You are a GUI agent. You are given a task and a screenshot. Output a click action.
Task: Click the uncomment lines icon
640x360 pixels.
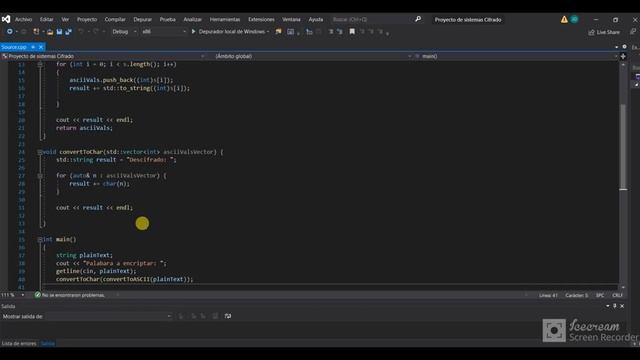coord(340,31)
